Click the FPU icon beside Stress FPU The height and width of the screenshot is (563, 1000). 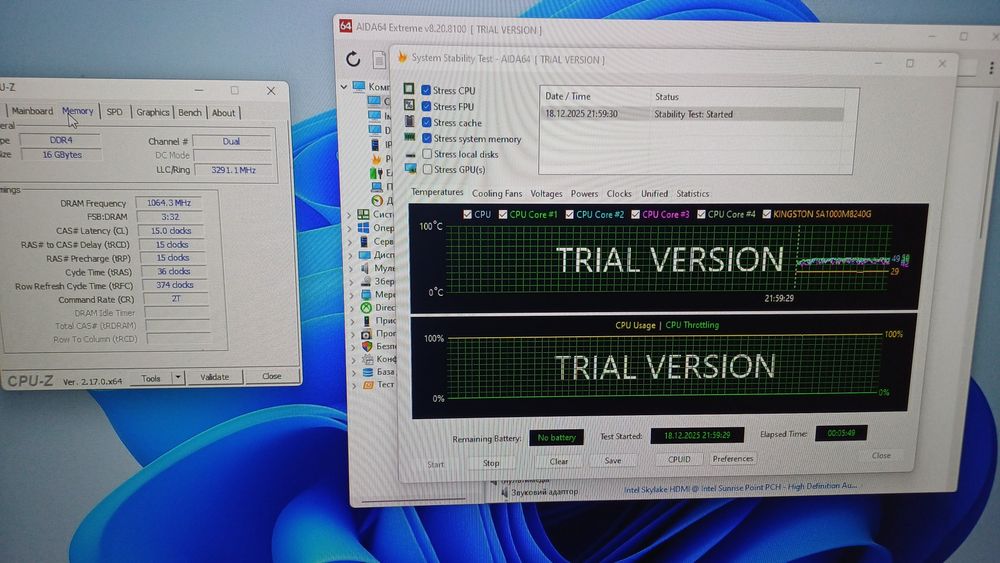409,105
